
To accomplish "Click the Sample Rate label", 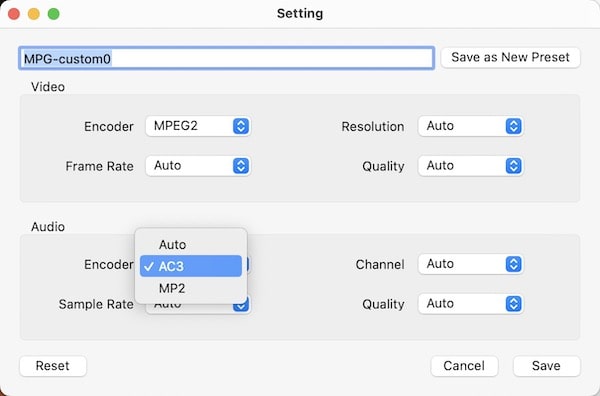I will 96,305.
